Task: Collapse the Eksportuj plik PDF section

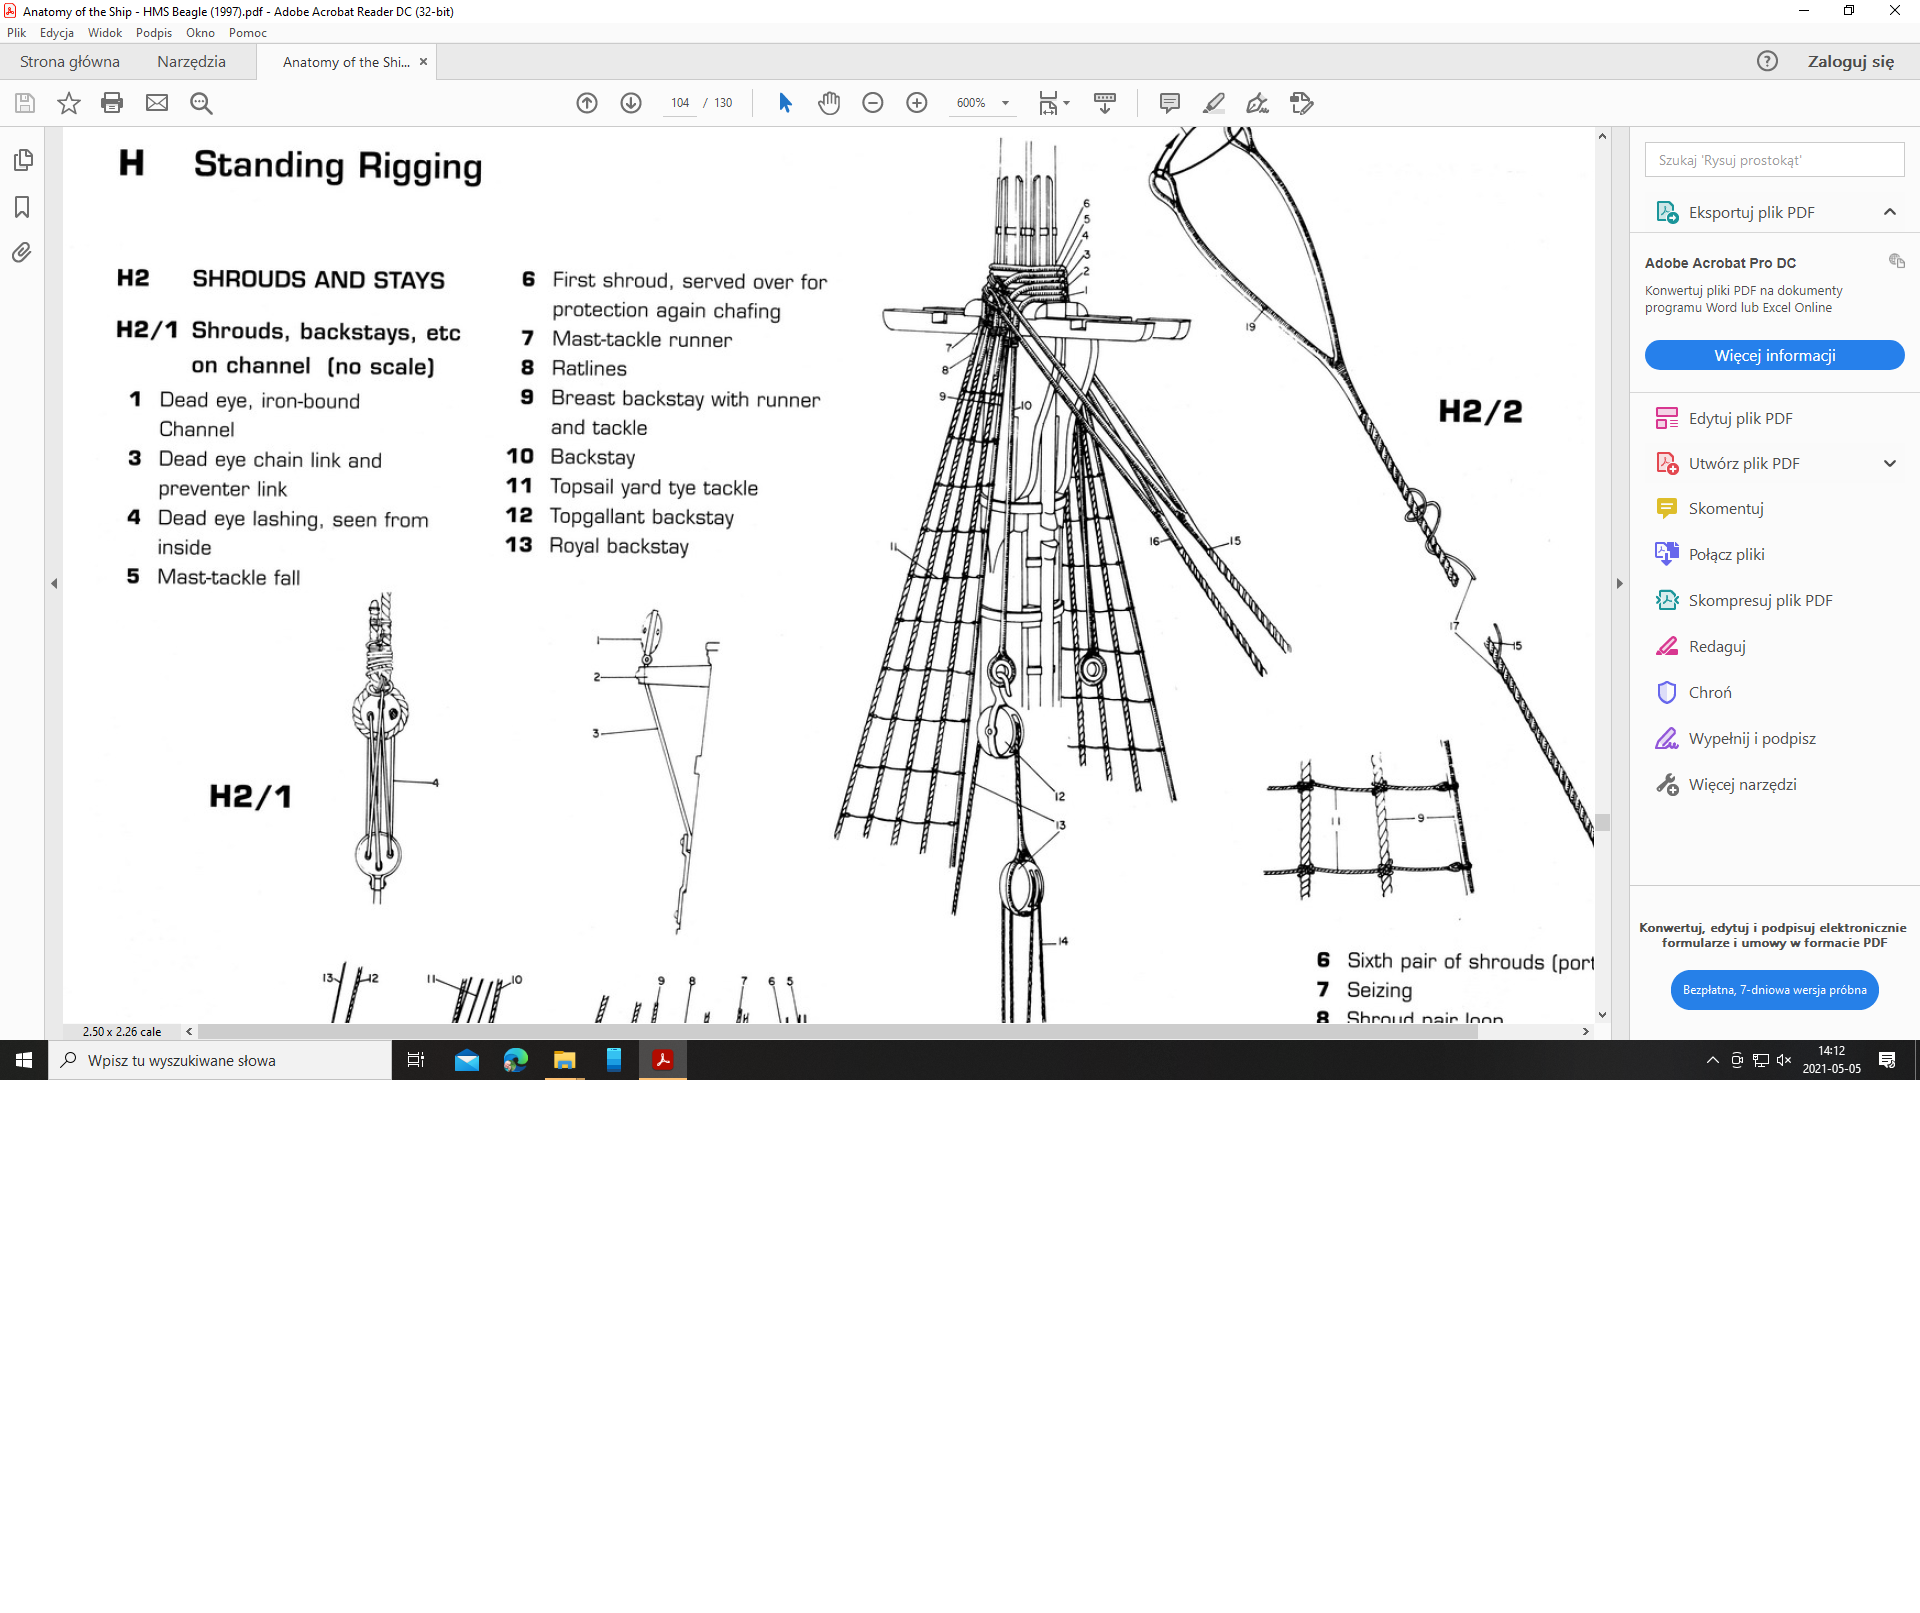Action: pyautogui.click(x=1889, y=212)
